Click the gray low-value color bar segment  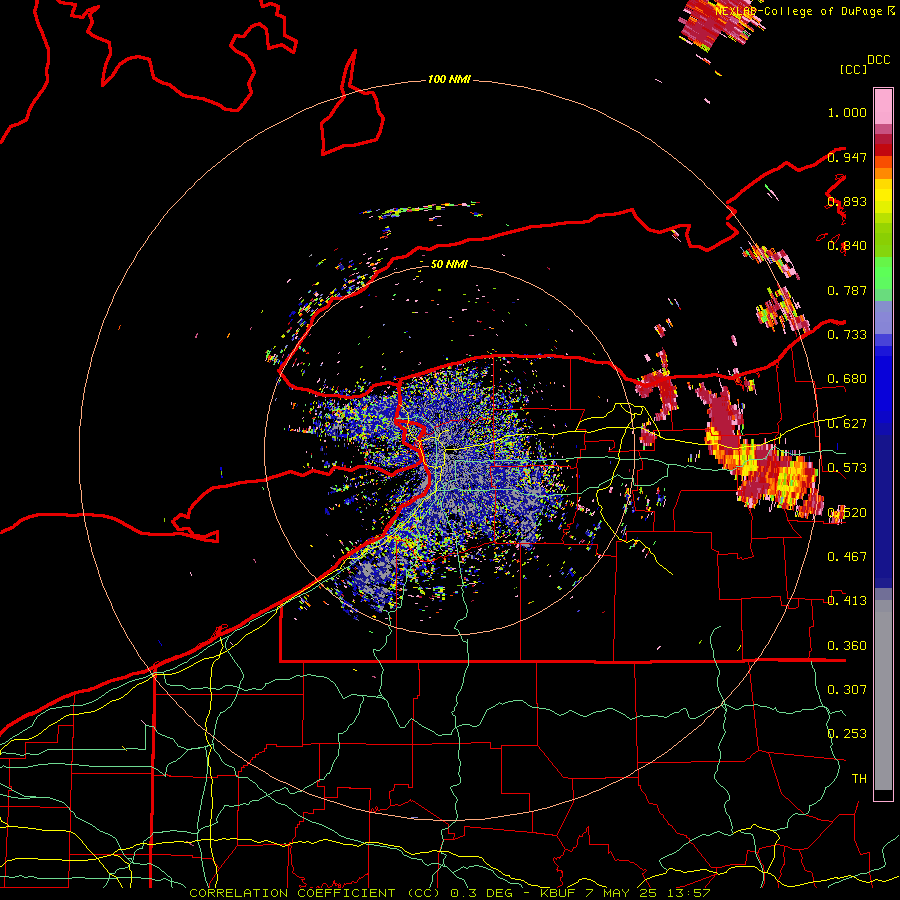click(883, 695)
